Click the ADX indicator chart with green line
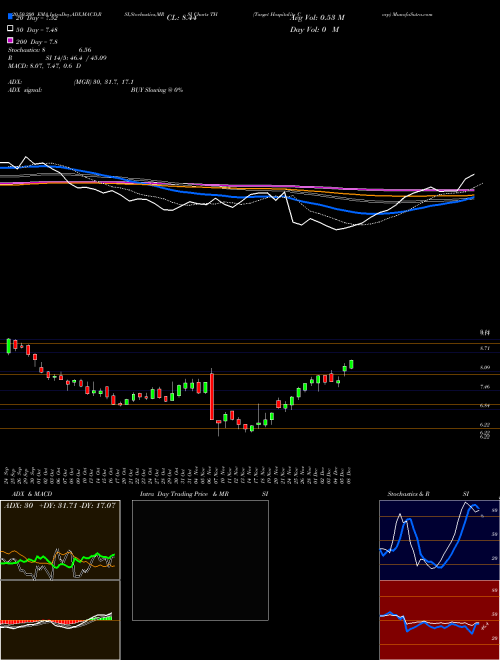The width and height of the screenshot is (500, 660). point(60,540)
